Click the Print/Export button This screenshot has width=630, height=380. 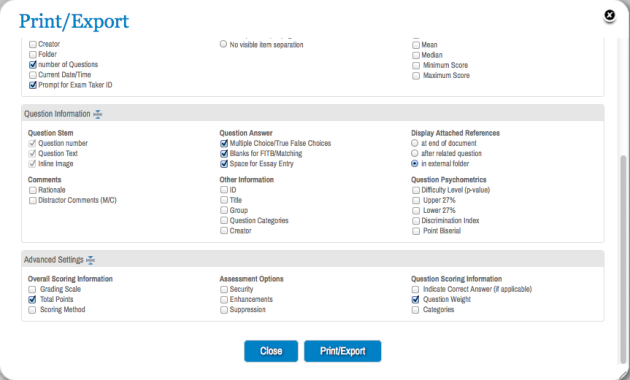pyautogui.click(x=342, y=351)
